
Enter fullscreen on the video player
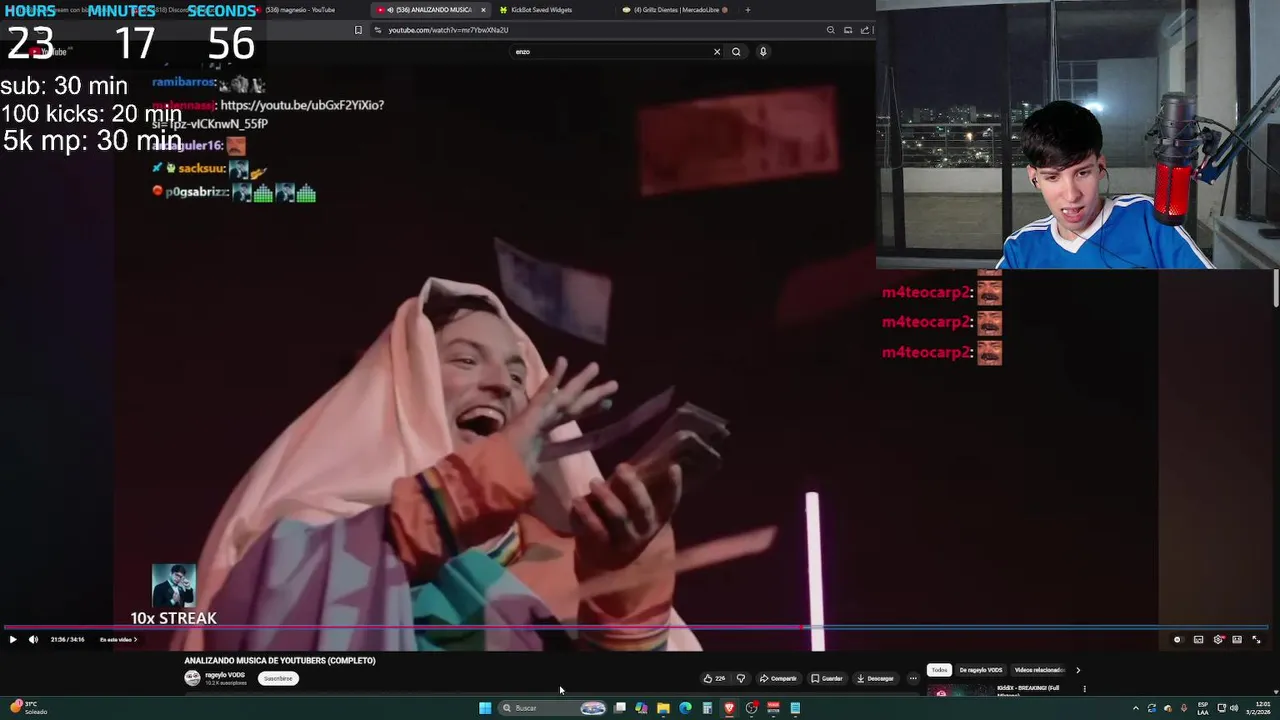tap(1257, 640)
